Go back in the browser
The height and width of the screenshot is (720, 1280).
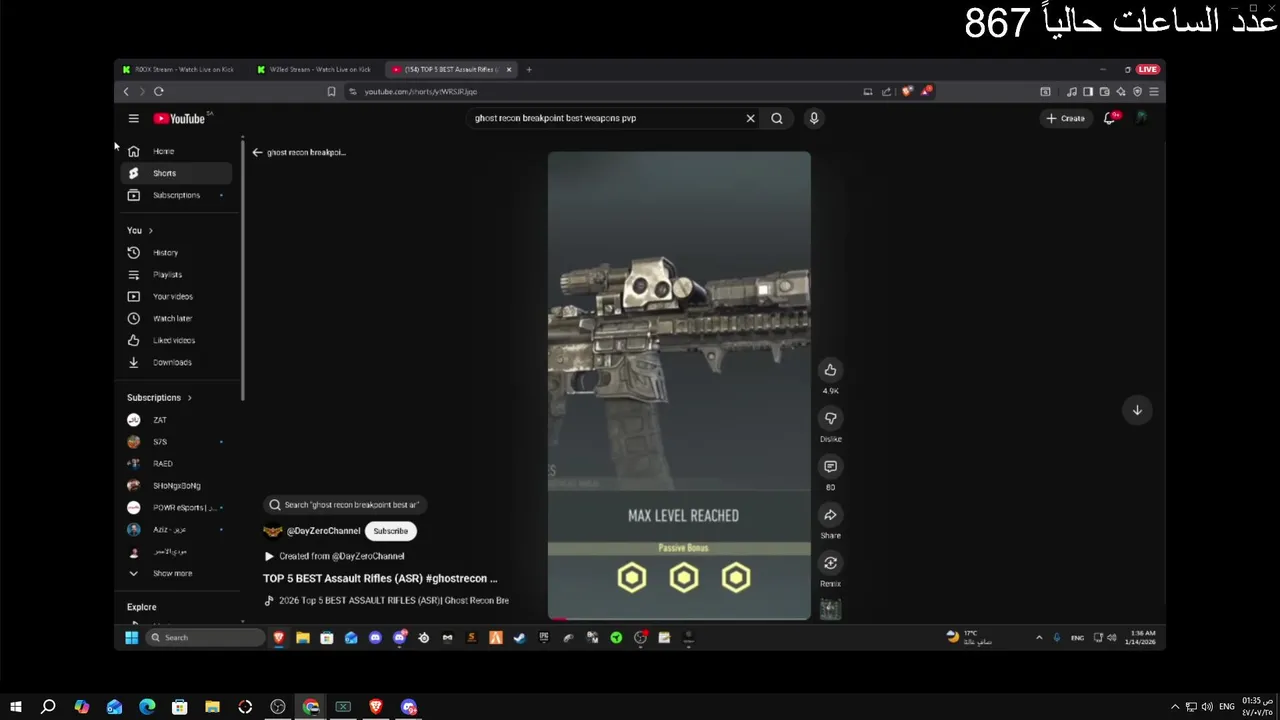[x=126, y=92]
